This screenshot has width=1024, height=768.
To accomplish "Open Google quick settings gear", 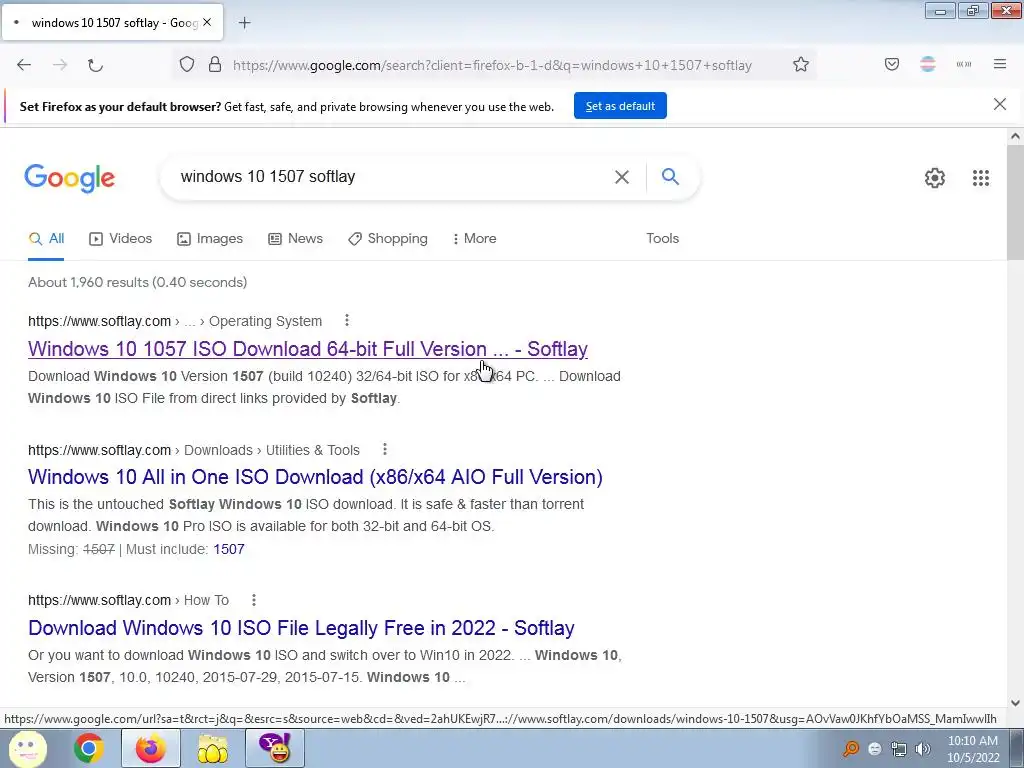I will point(935,178).
